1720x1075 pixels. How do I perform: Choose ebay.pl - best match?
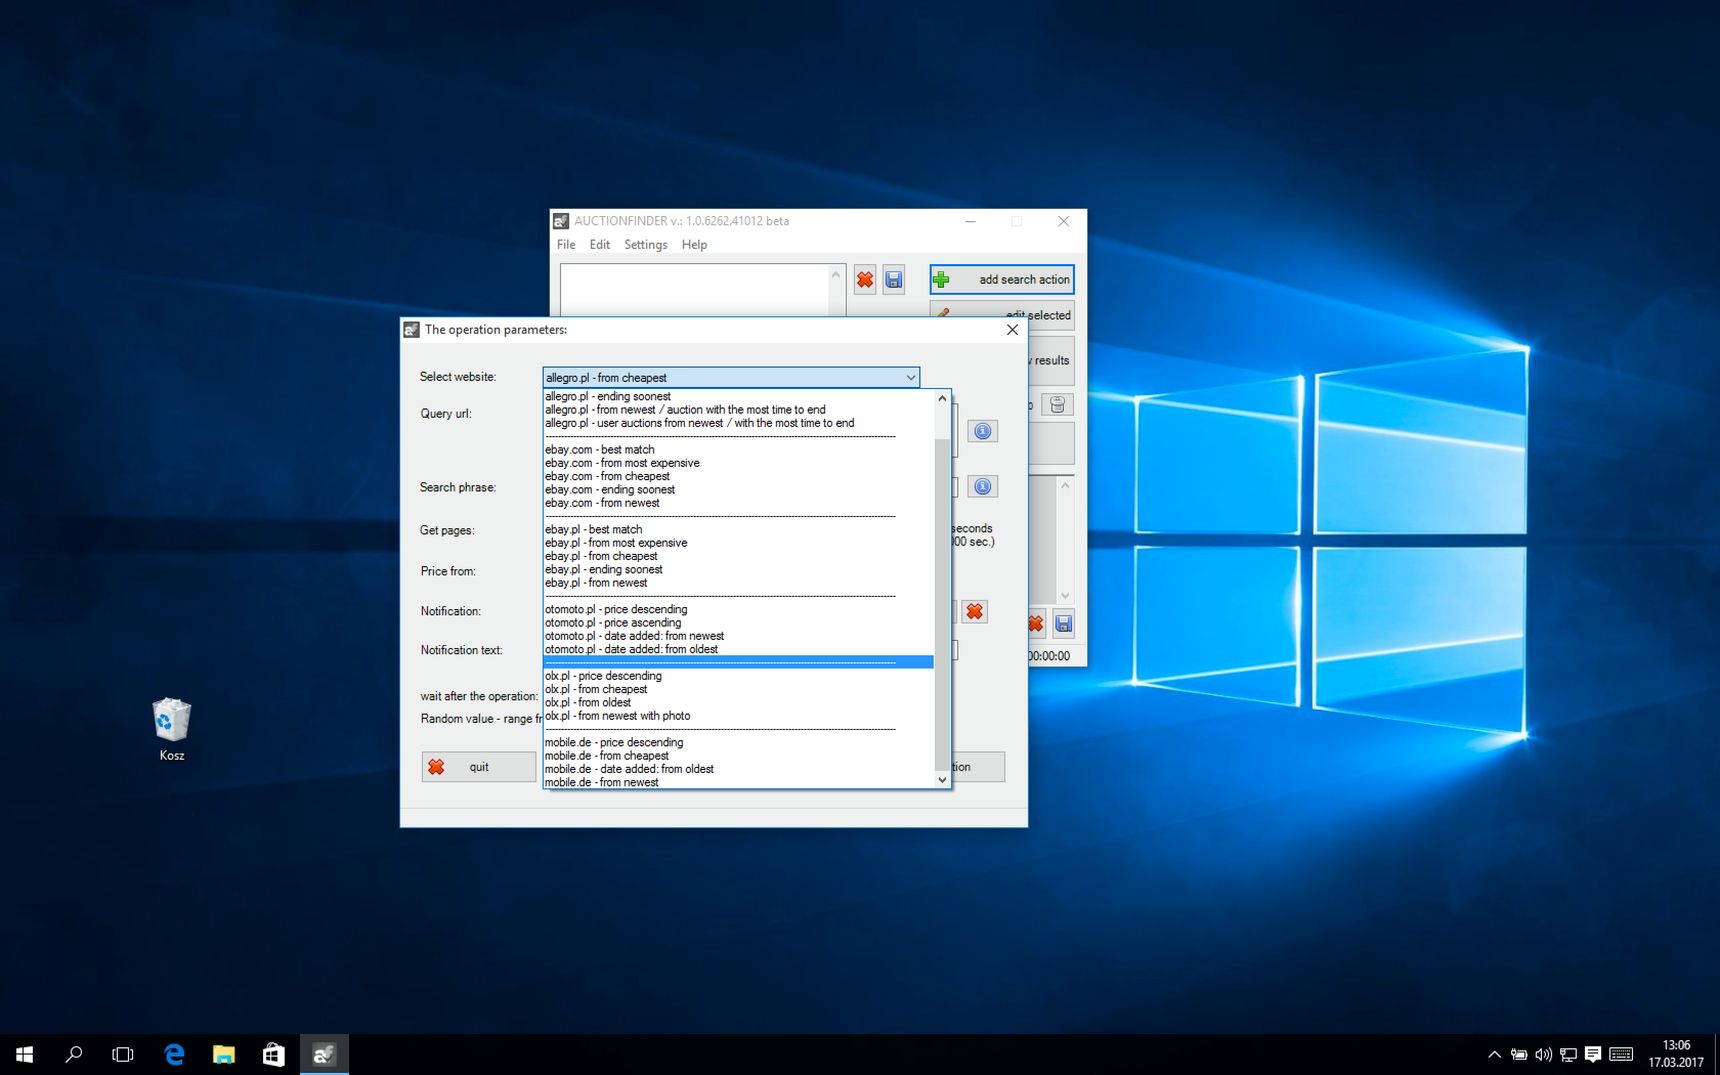[738, 530]
